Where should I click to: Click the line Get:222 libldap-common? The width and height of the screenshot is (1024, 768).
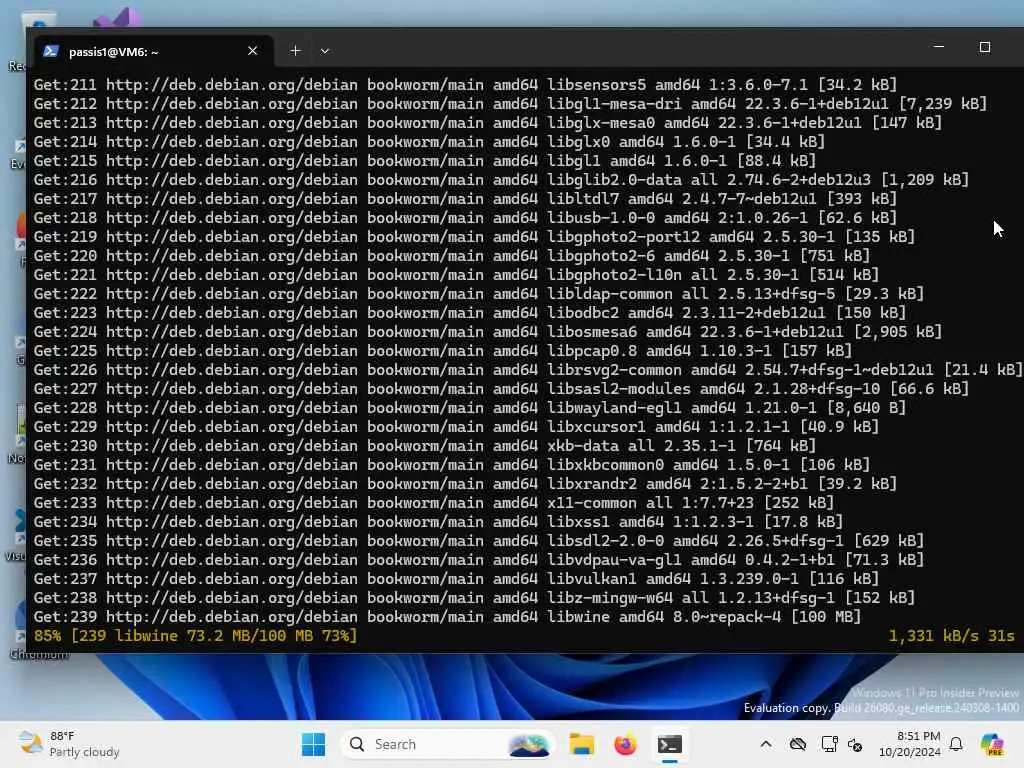[479, 294]
